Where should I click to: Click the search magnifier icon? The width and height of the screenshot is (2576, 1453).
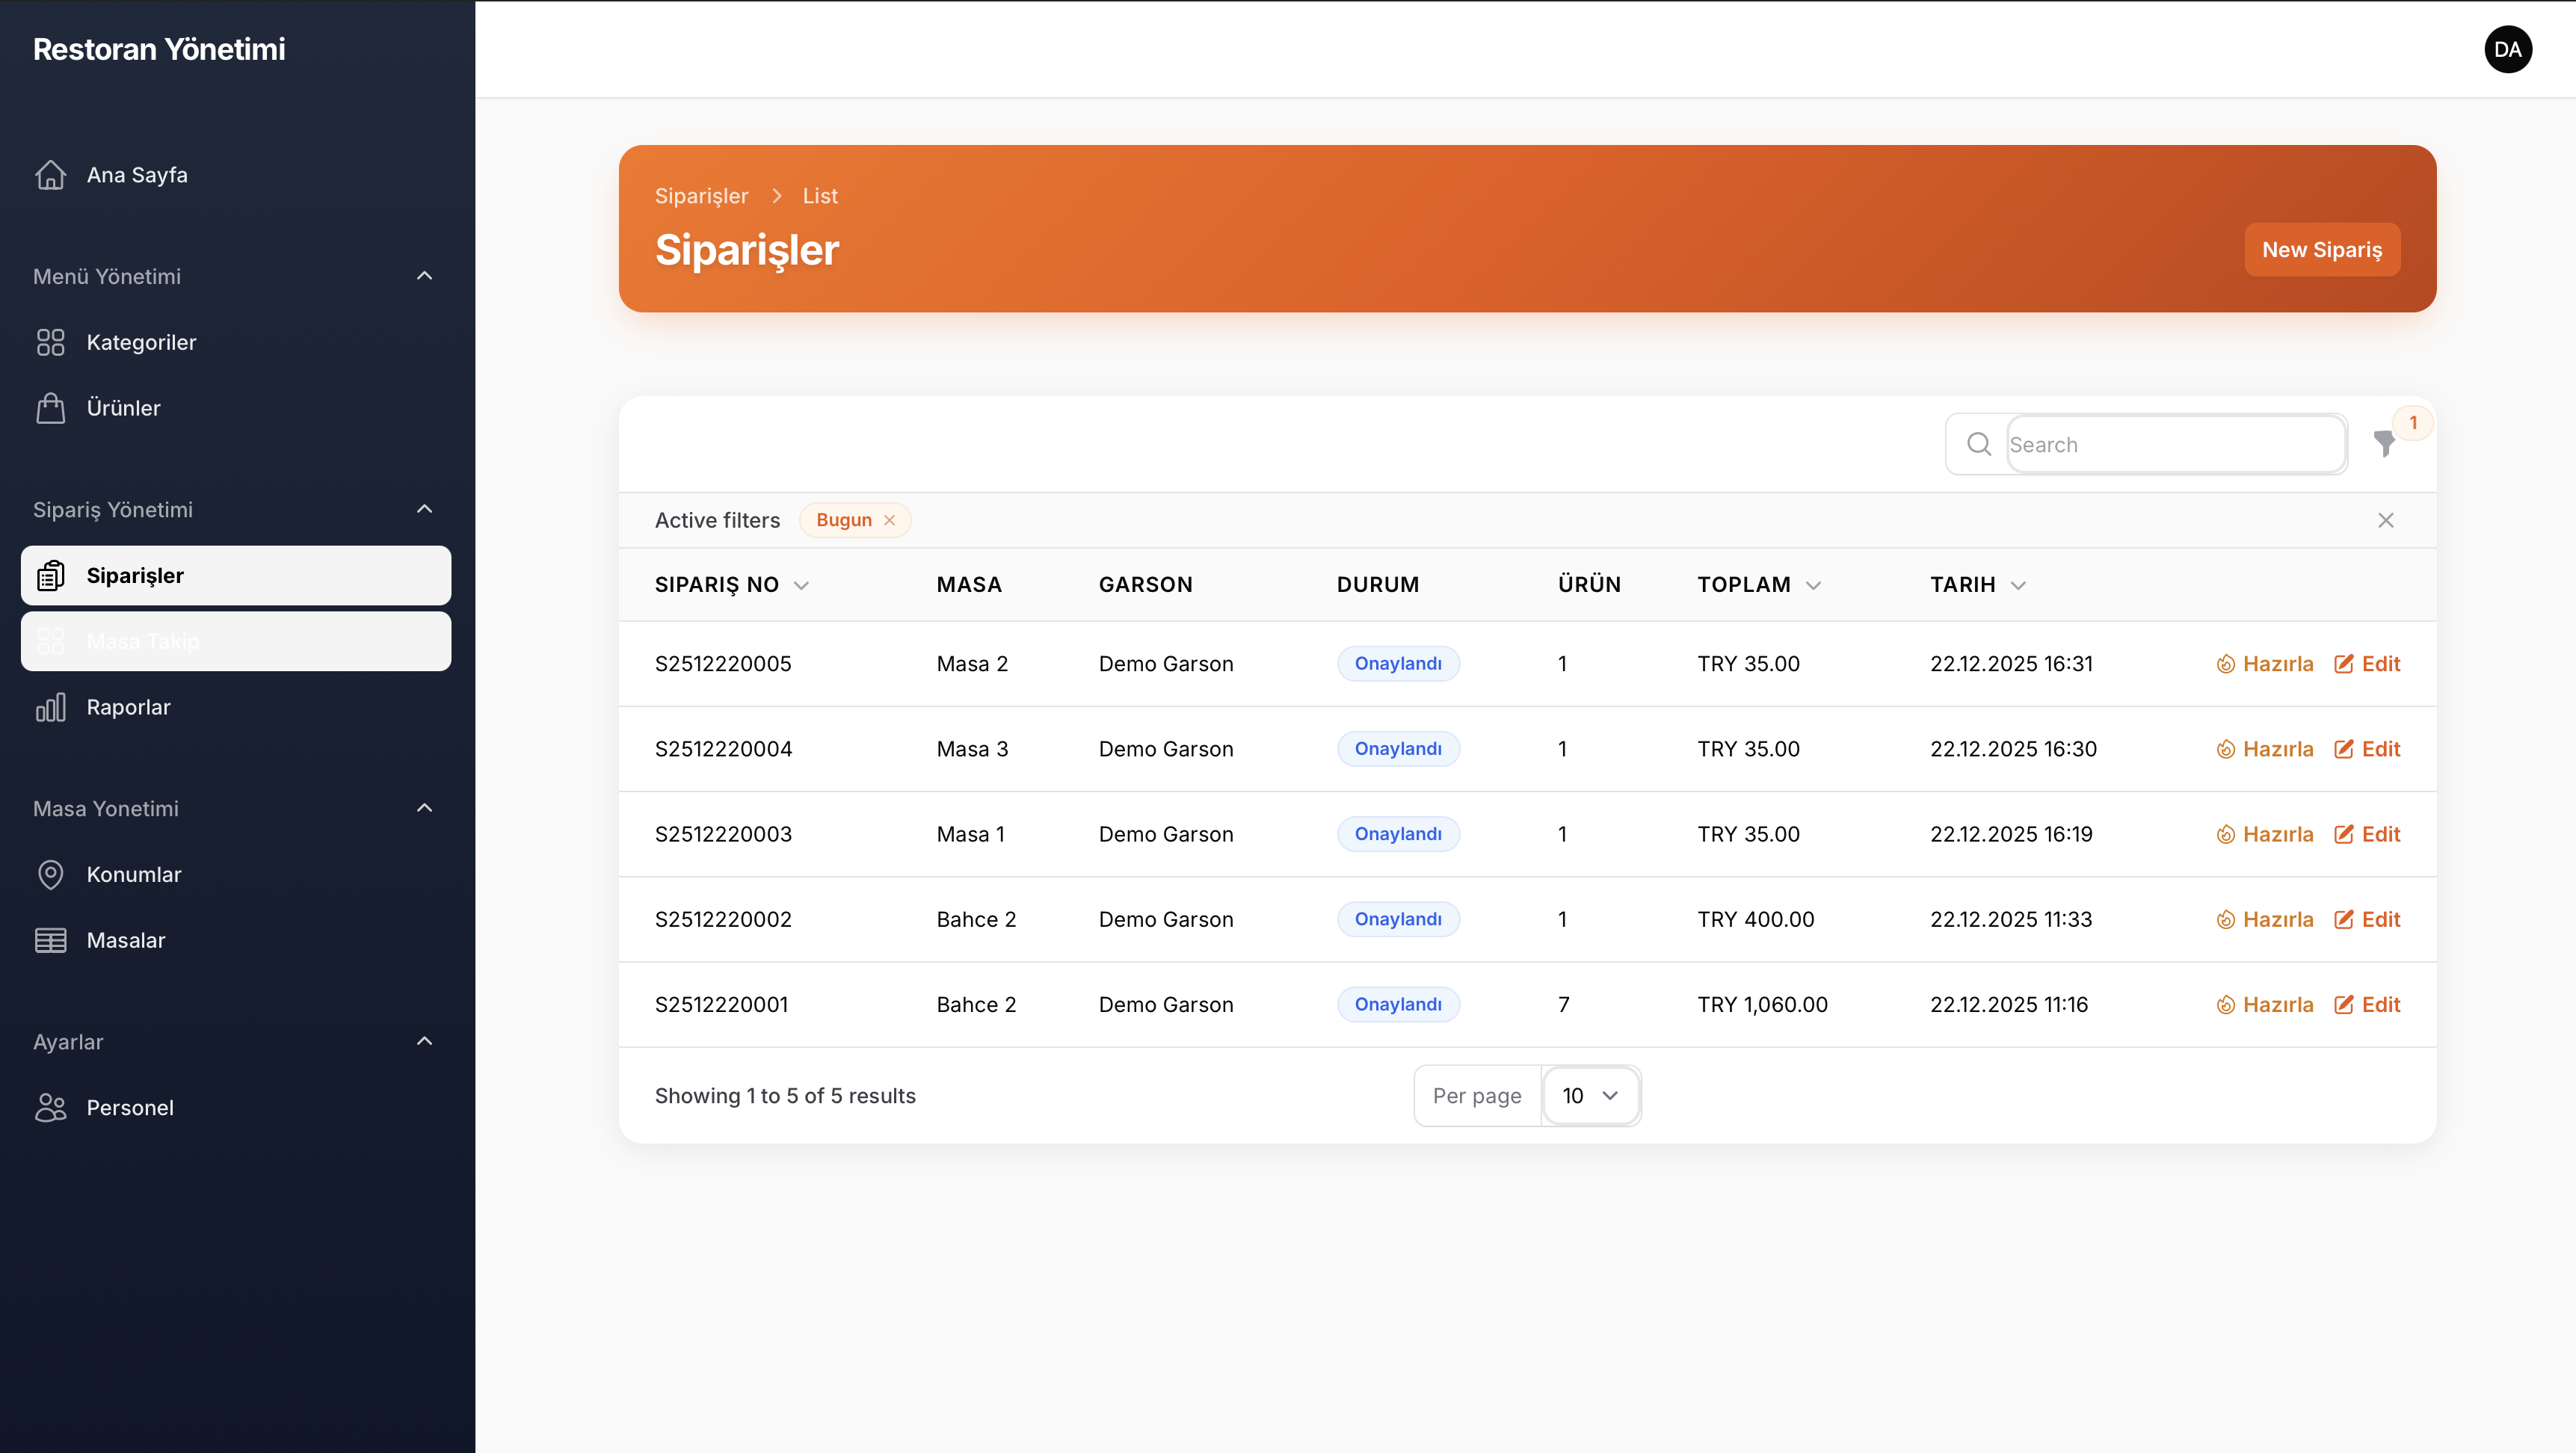tap(1978, 444)
